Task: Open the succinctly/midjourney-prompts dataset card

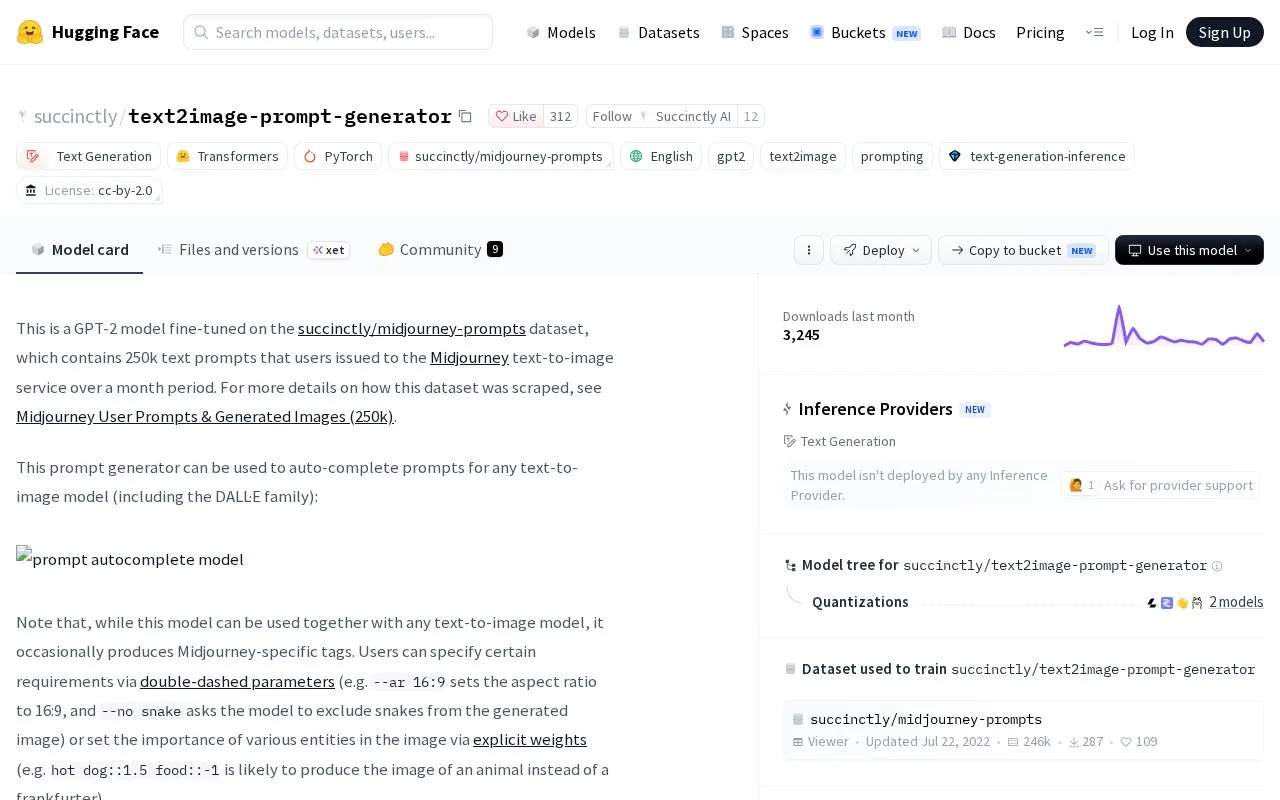Action: 1022,730
